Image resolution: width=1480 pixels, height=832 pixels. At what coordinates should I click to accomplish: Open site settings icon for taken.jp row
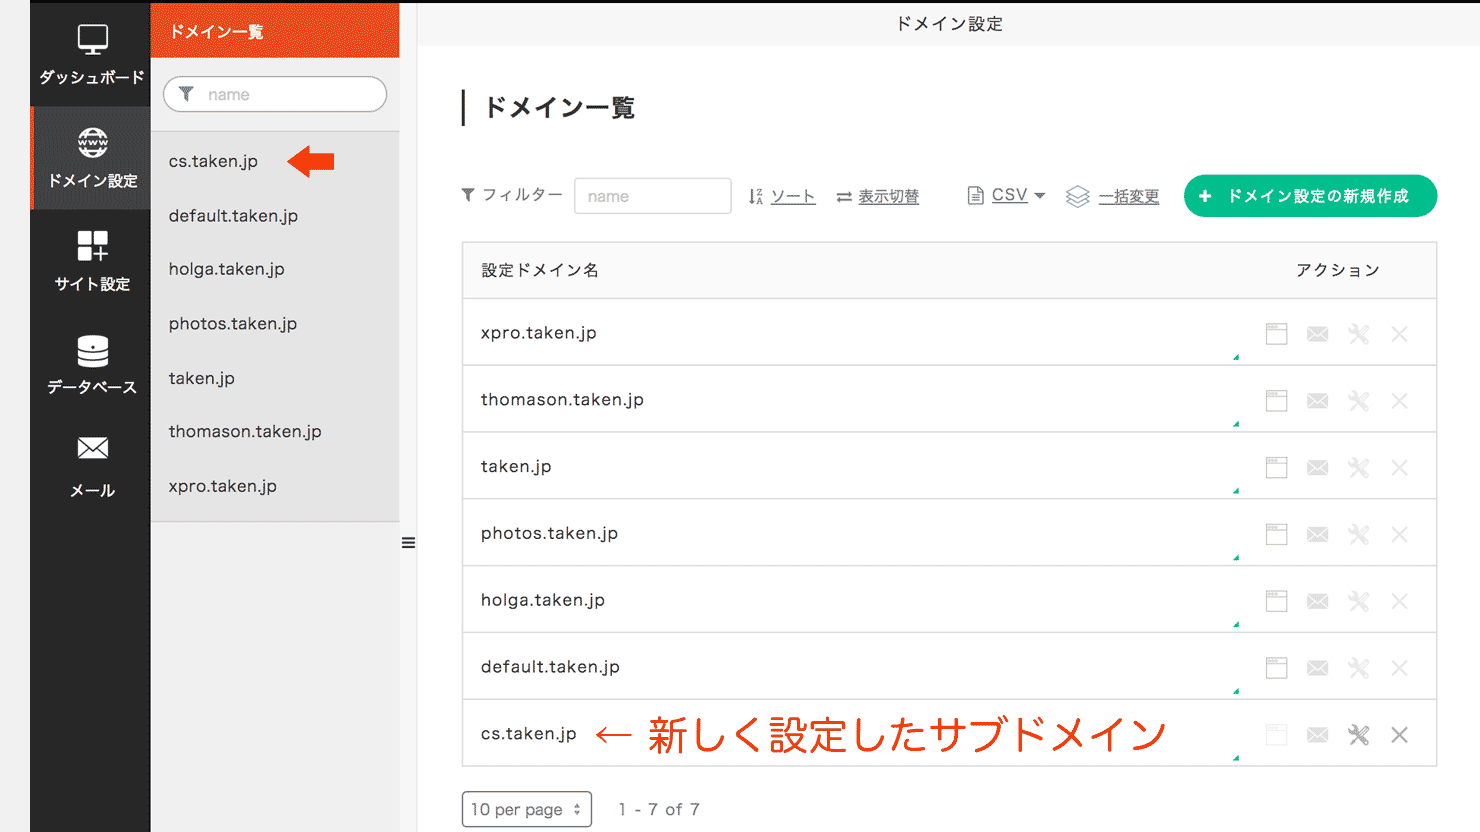coord(1277,468)
